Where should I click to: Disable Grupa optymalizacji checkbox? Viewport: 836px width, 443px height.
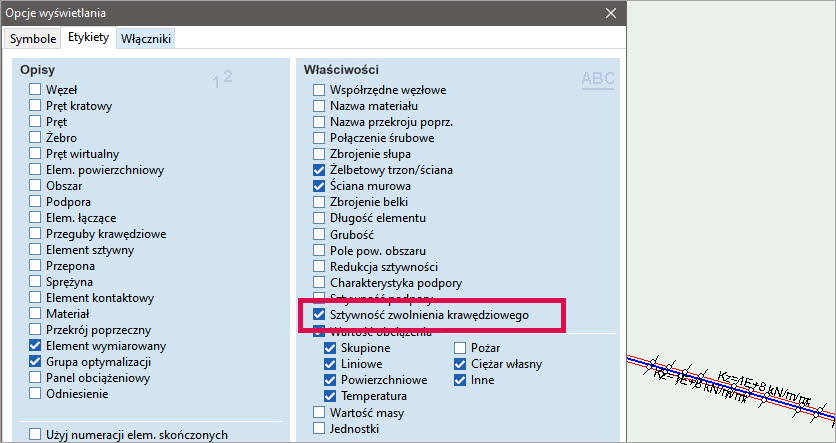[36, 362]
